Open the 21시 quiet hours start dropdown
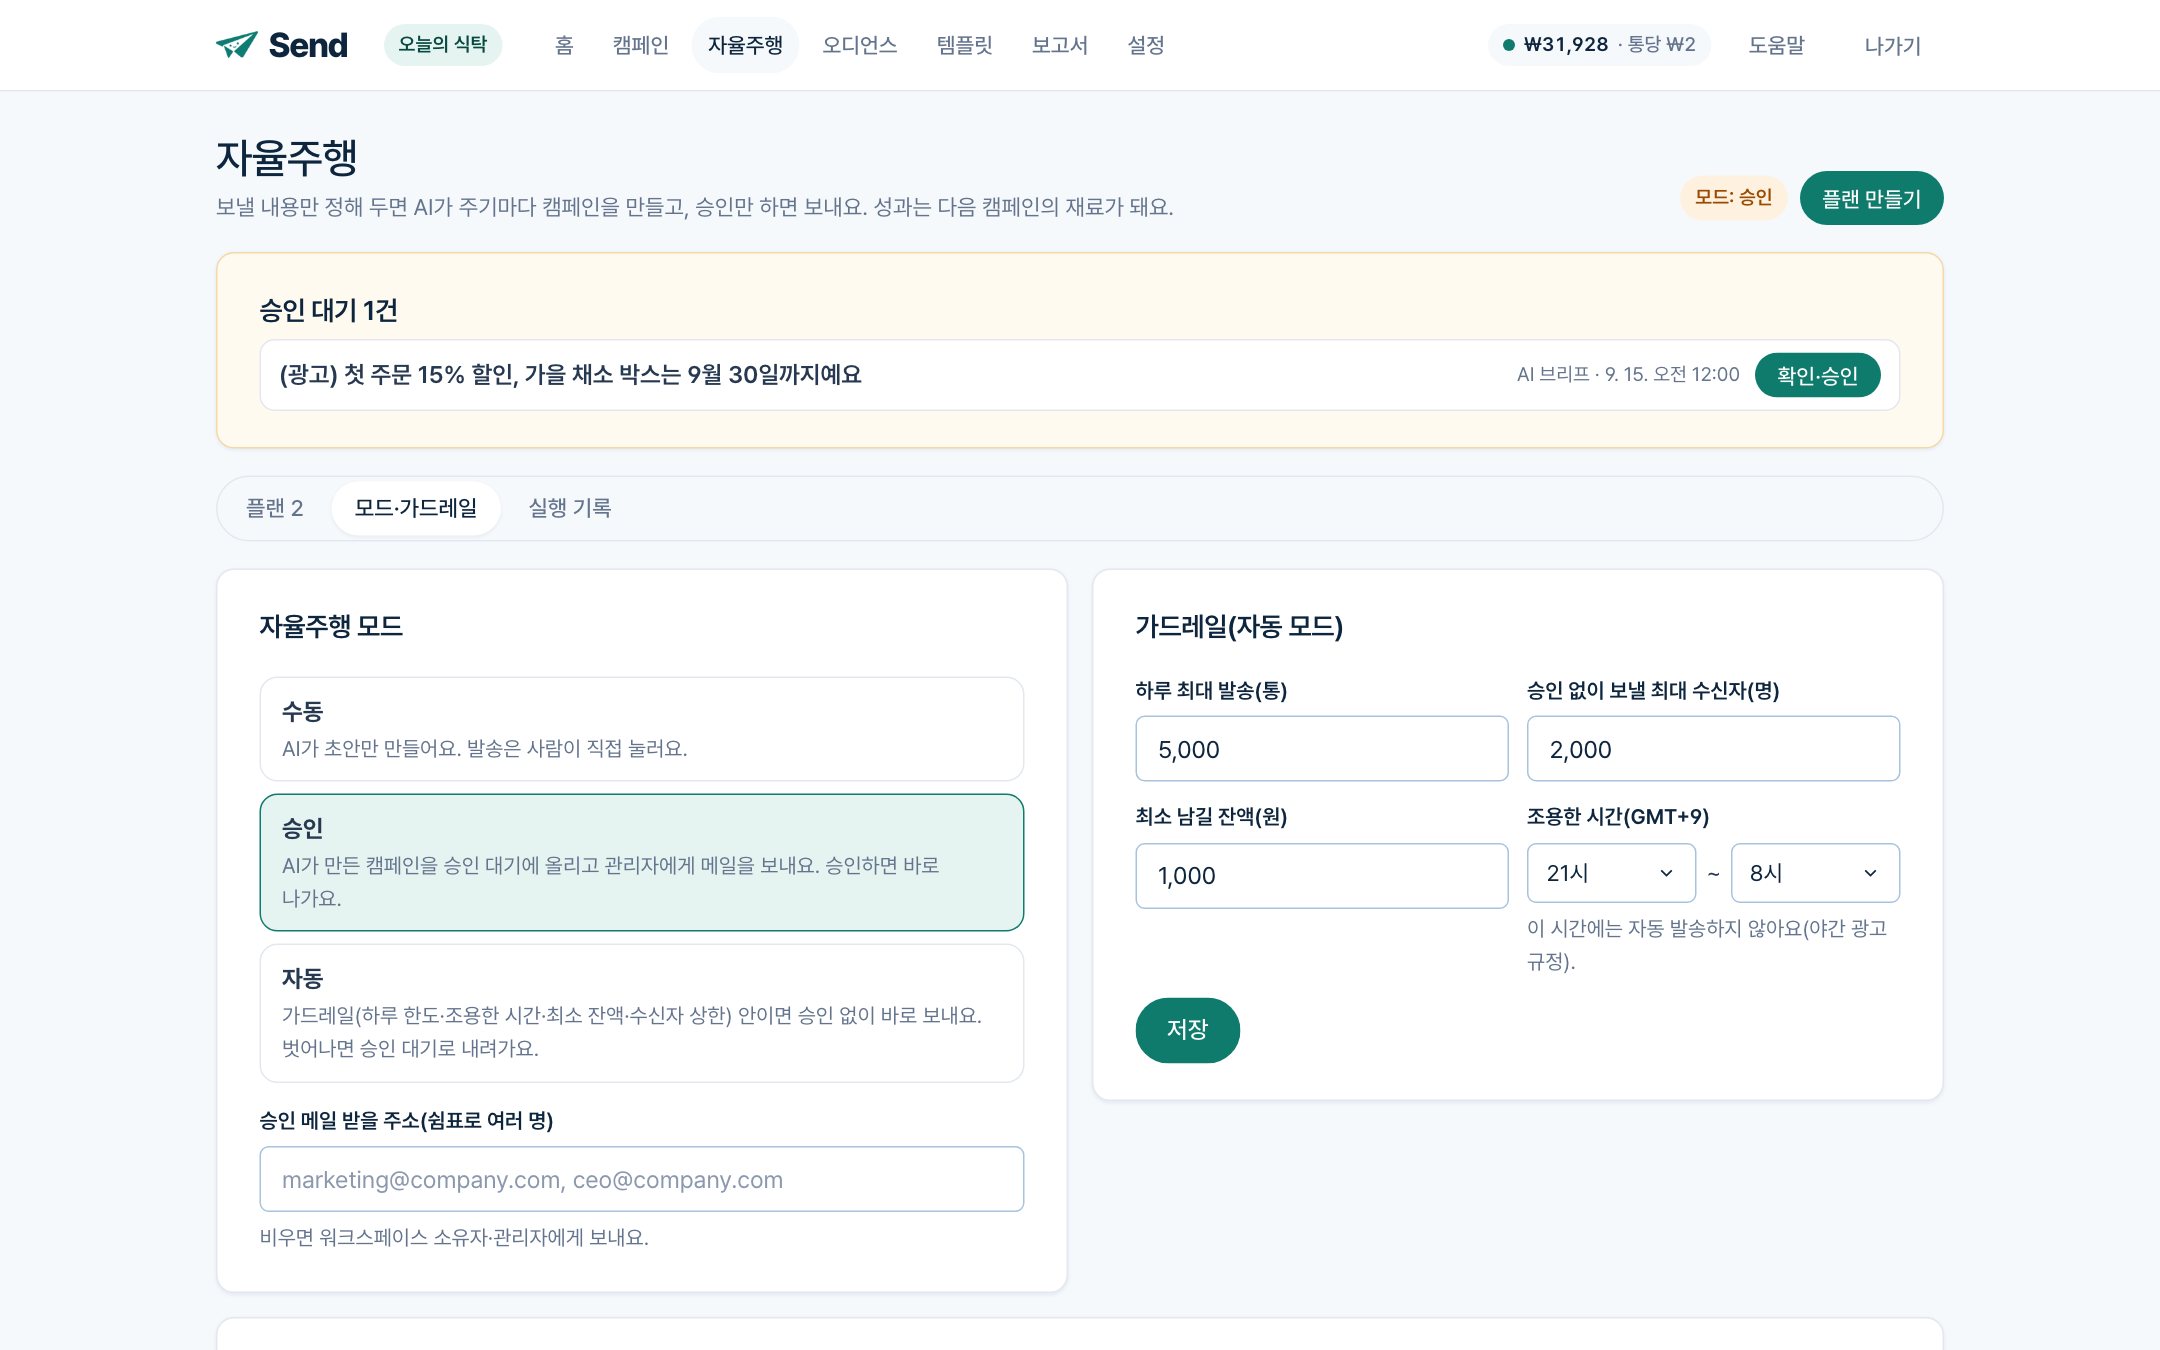 1610,873
